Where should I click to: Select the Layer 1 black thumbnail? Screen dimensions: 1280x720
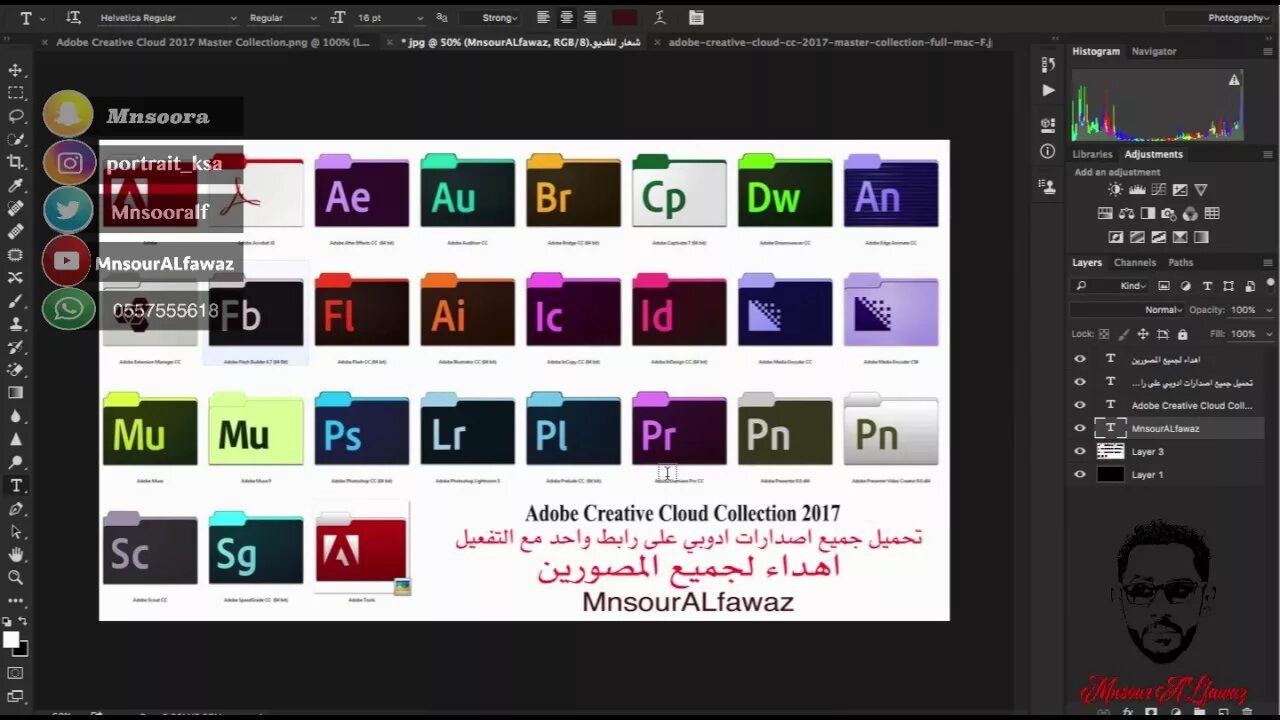click(x=1110, y=474)
